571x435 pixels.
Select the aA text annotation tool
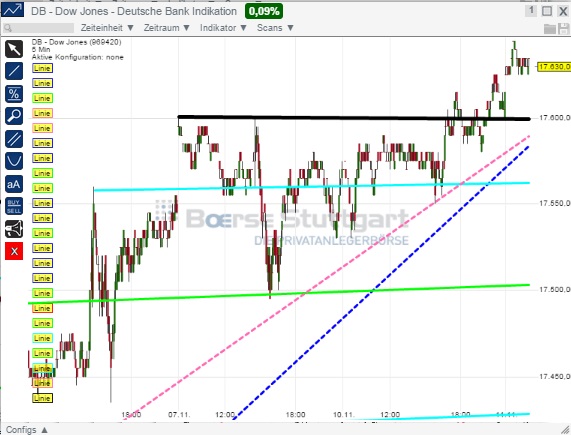(x=14, y=184)
